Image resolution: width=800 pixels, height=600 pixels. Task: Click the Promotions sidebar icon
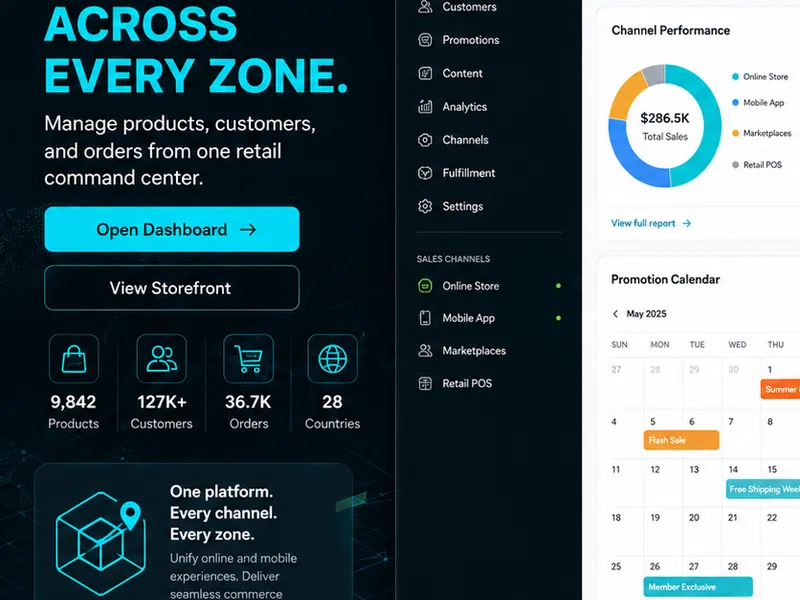click(x=425, y=40)
